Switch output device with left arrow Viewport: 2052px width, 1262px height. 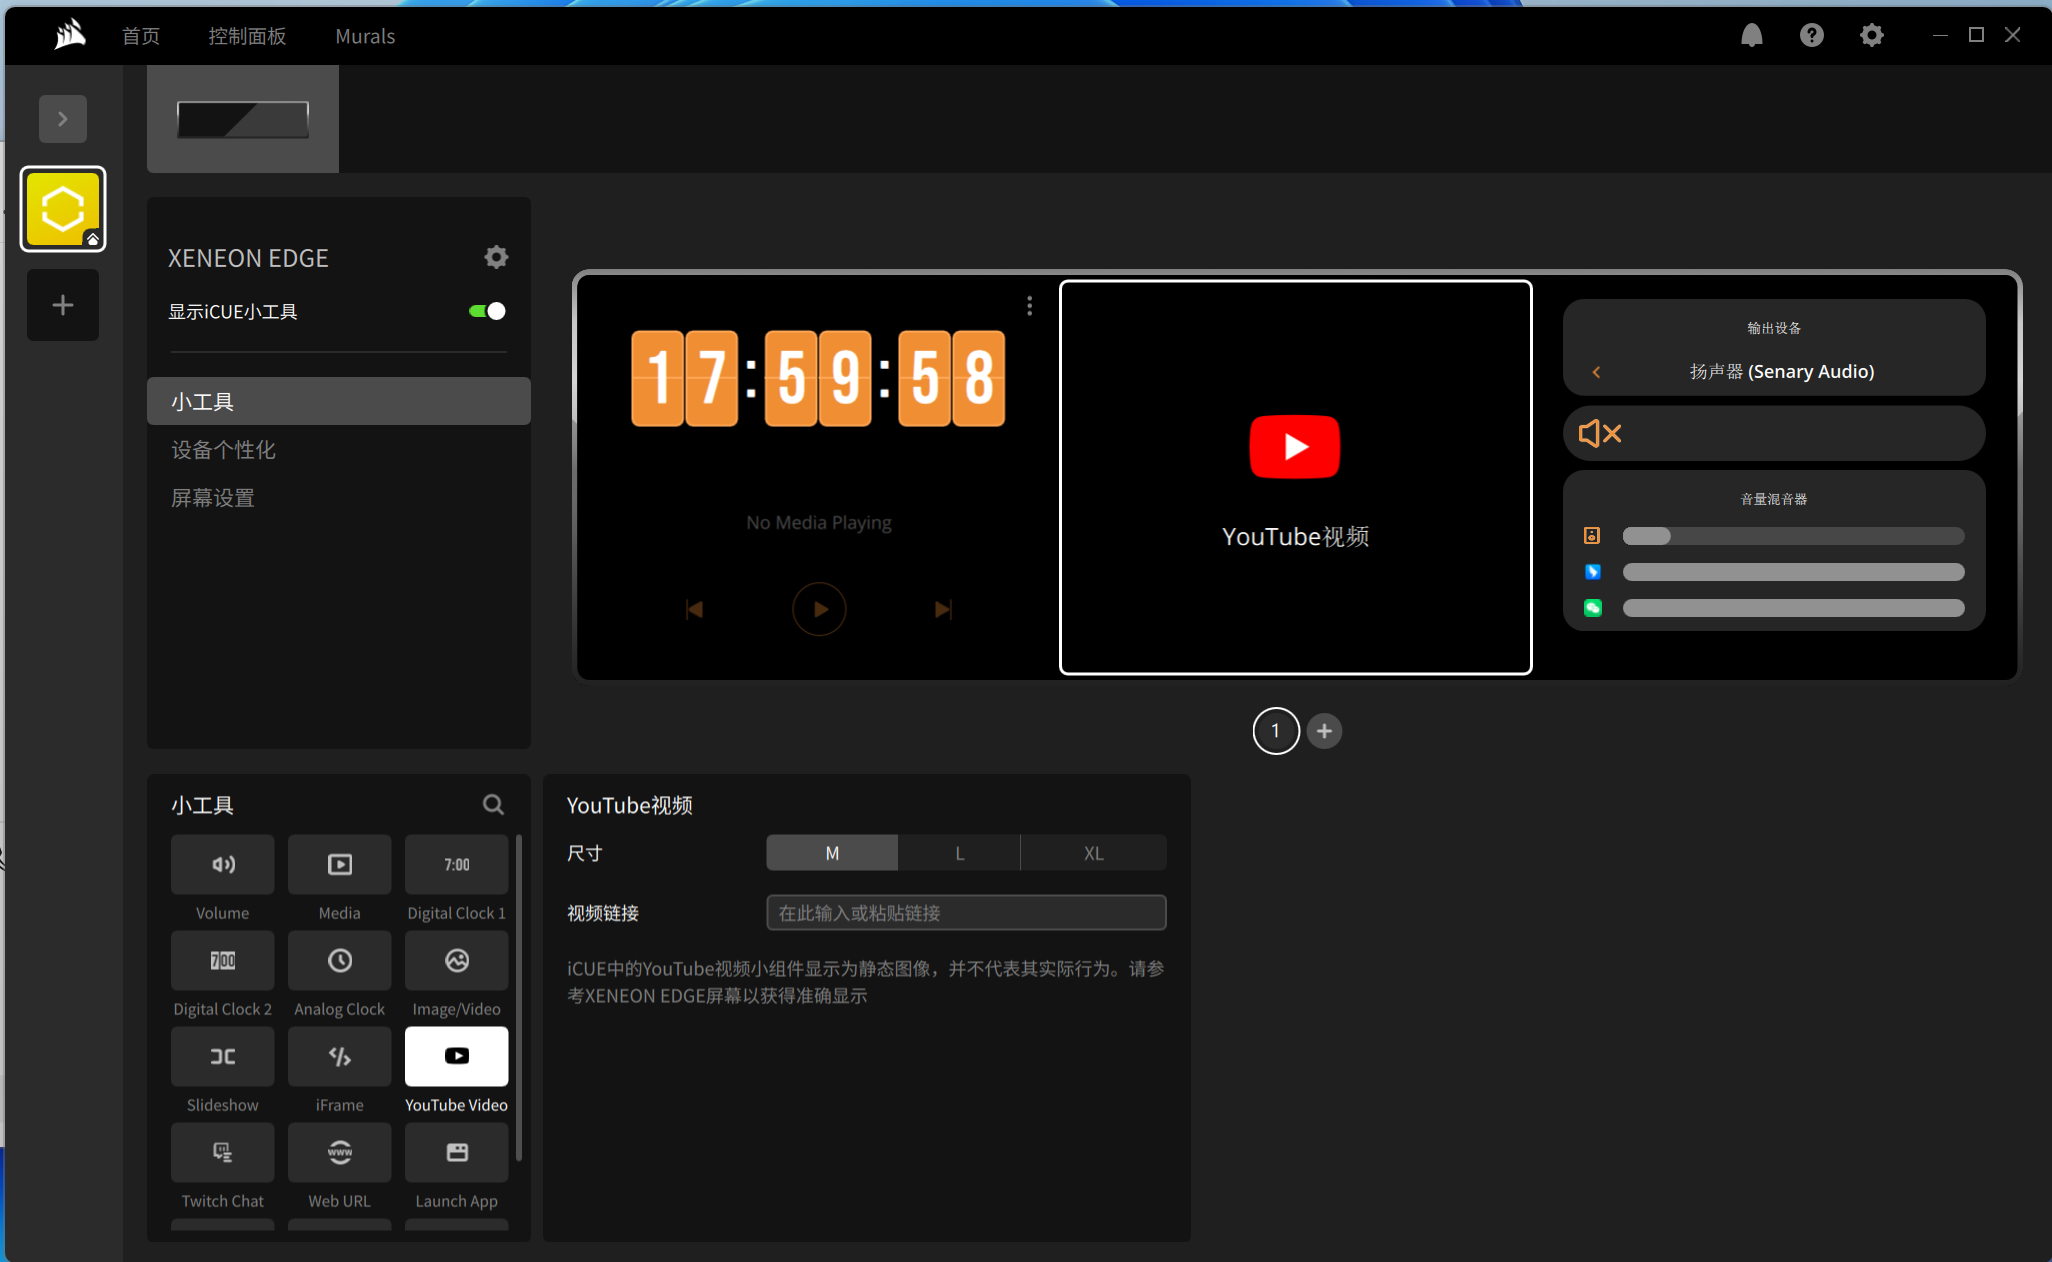click(x=1596, y=372)
